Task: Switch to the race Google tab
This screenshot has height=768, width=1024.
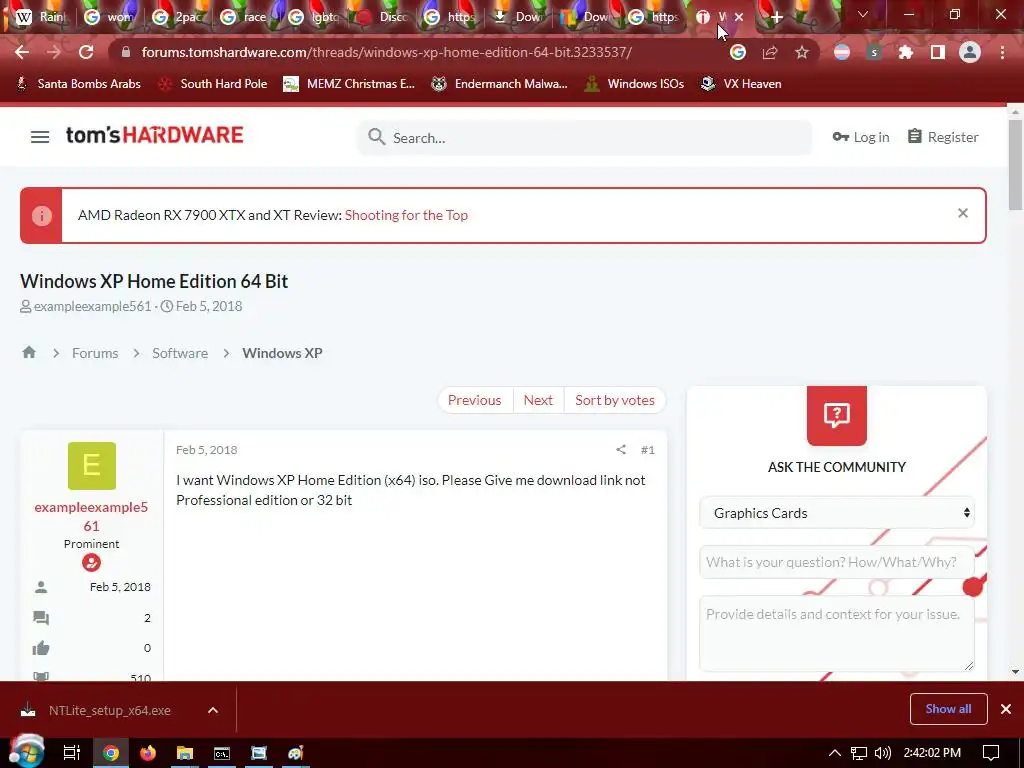Action: pos(246,17)
